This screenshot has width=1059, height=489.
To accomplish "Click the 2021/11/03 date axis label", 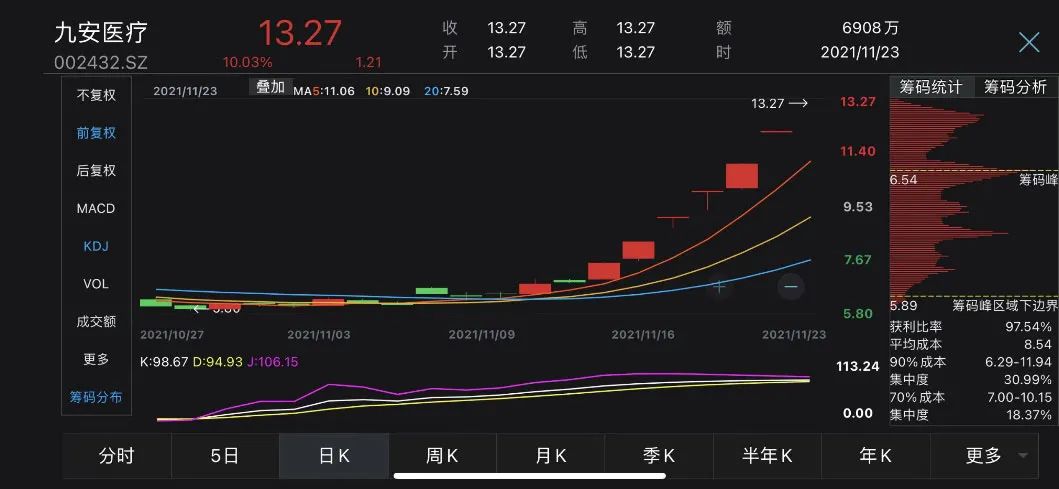I will click(319, 335).
